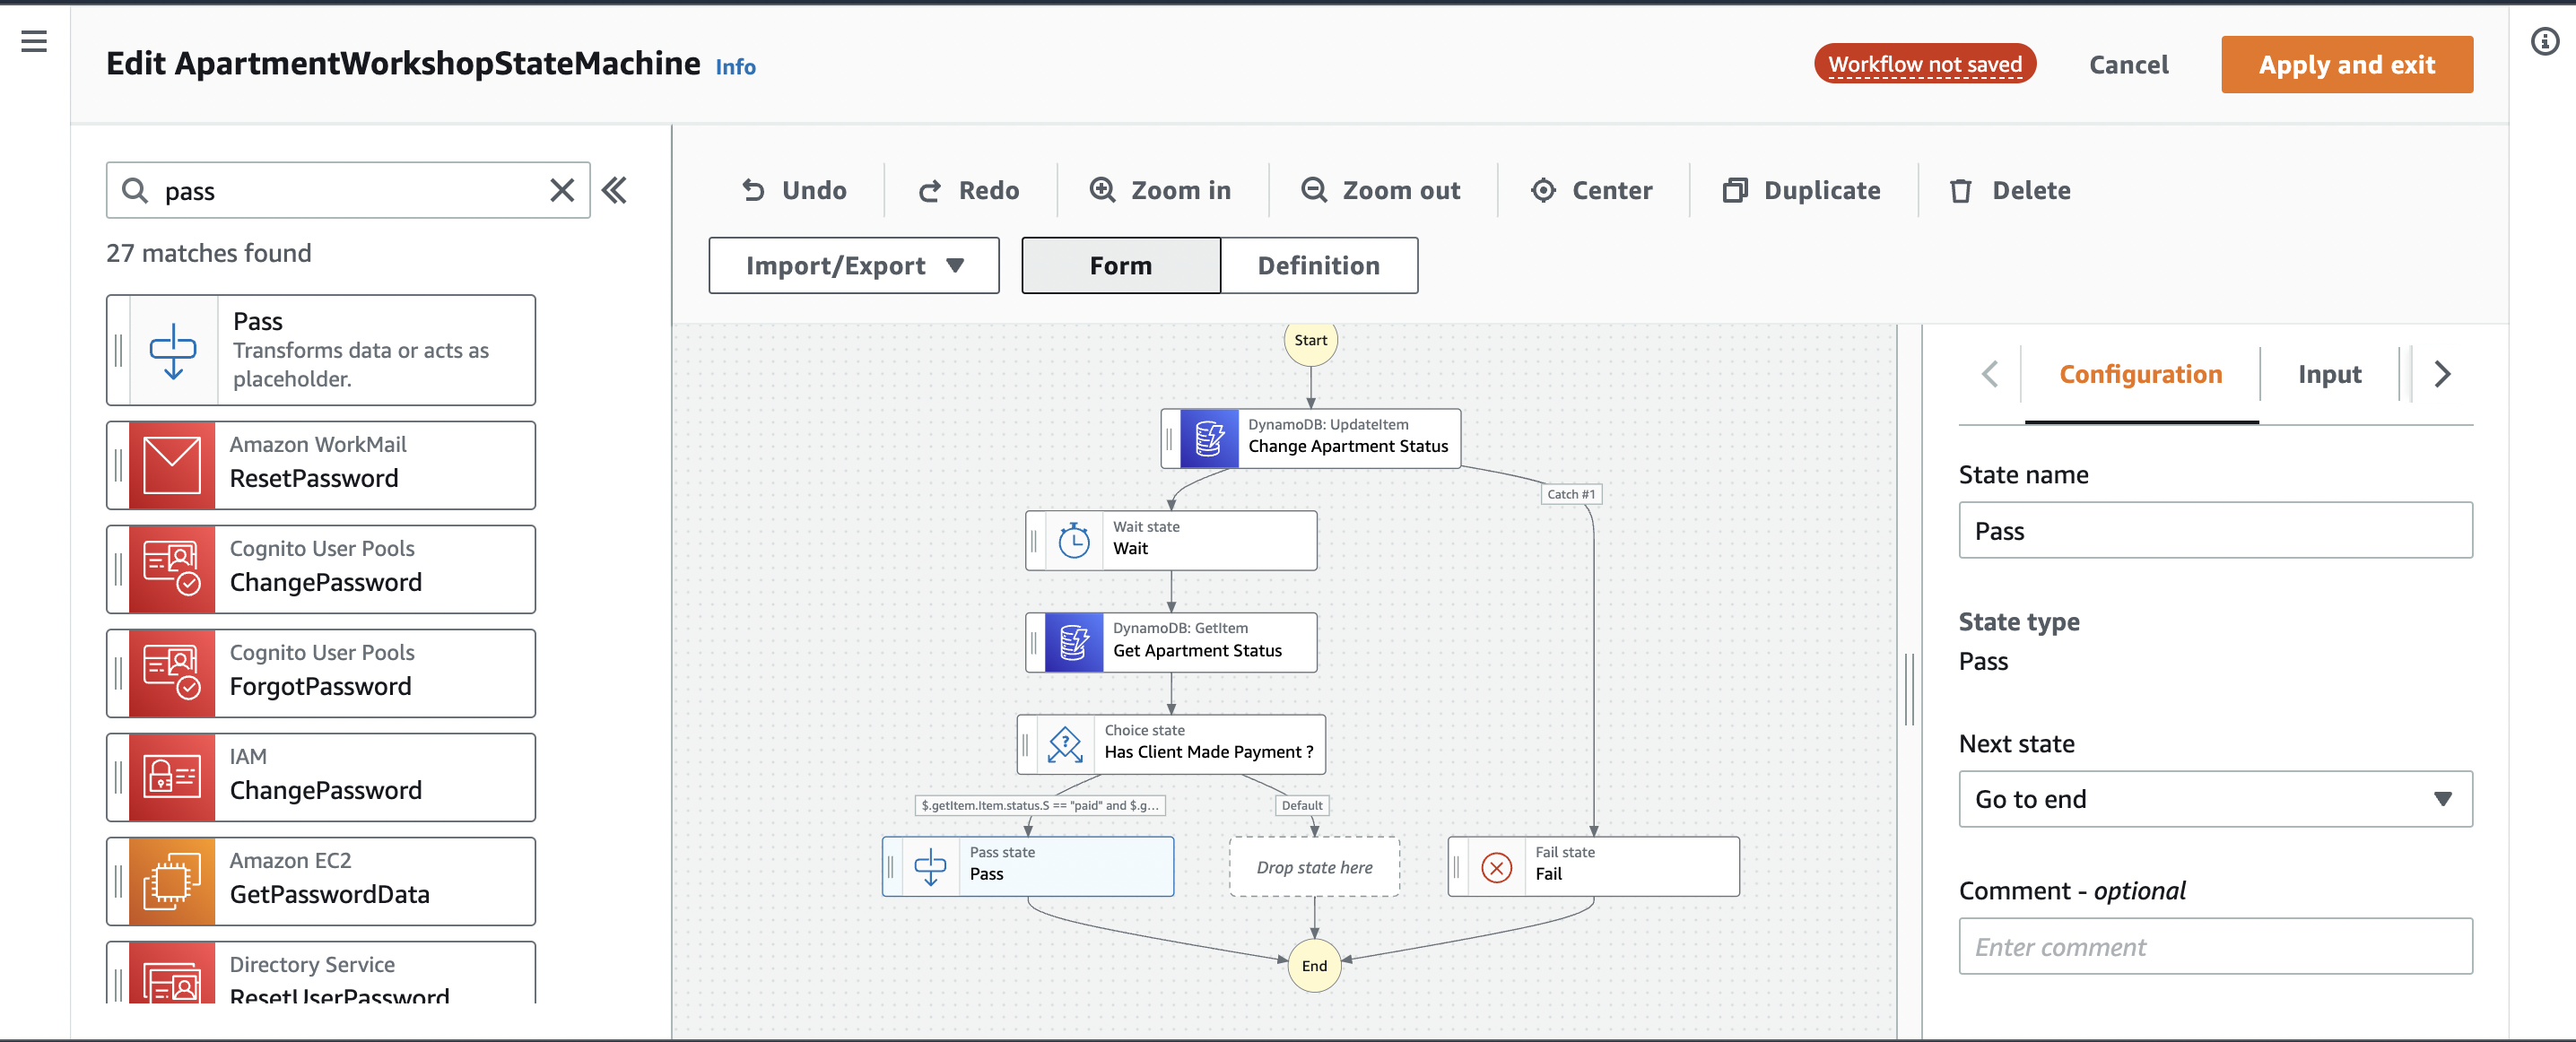Center the workflow canvas
The image size is (2576, 1042).
coord(1591,190)
